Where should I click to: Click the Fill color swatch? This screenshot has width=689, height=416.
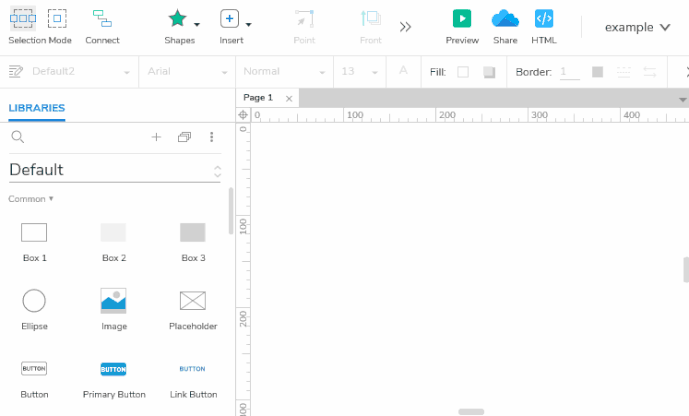coord(463,72)
